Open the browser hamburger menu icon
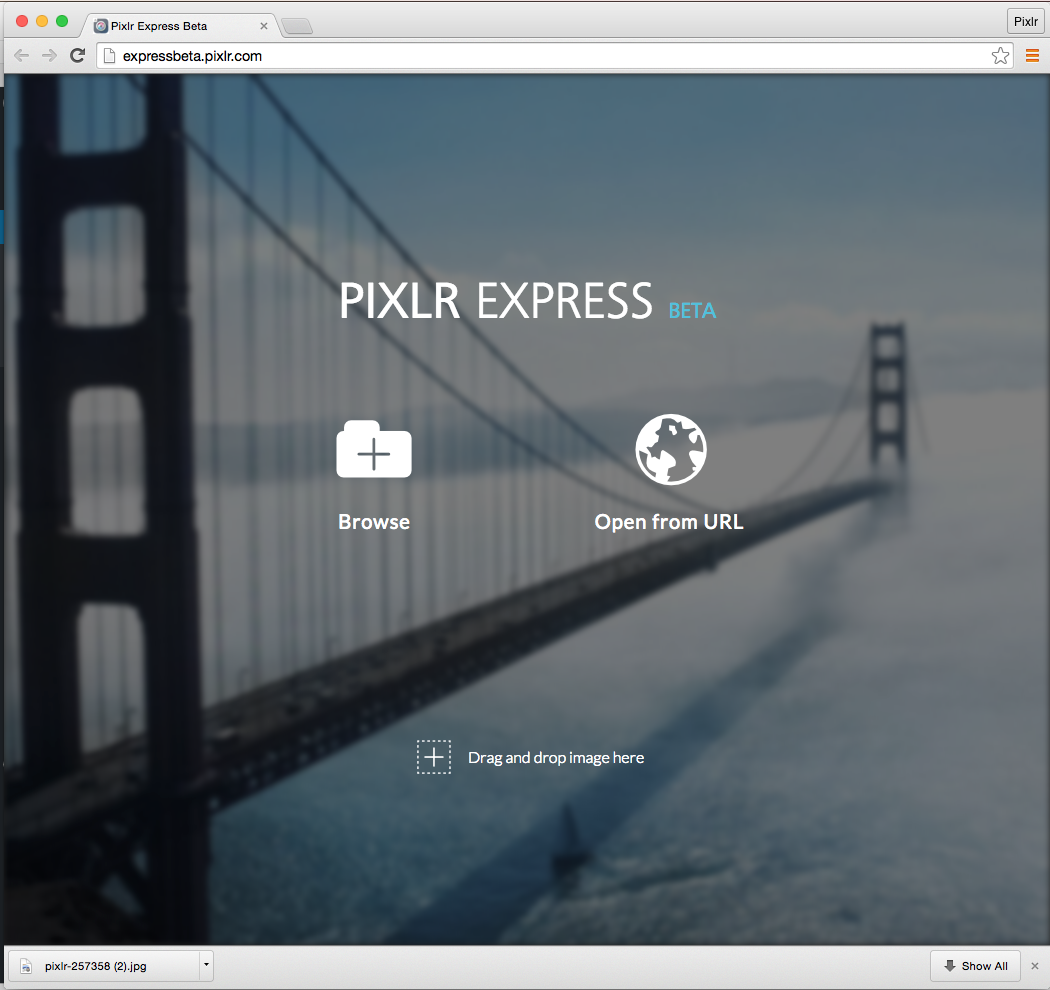Screen dimensions: 1050x990 [x=1032, y=56]
